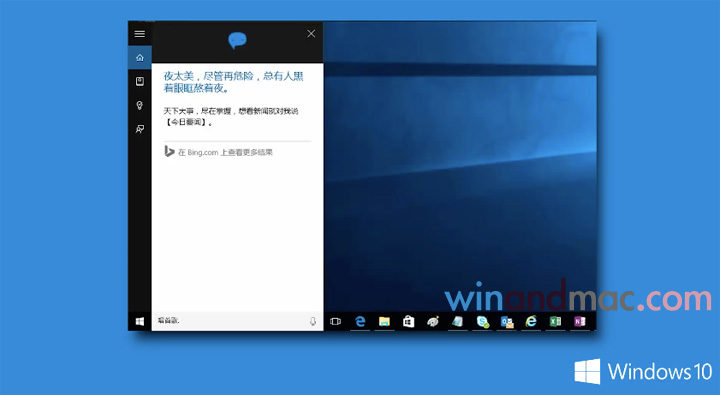Screen dimensions: 720x395
Task: Click the blue chat bubble Cortana logo
Action: (237, 40)
